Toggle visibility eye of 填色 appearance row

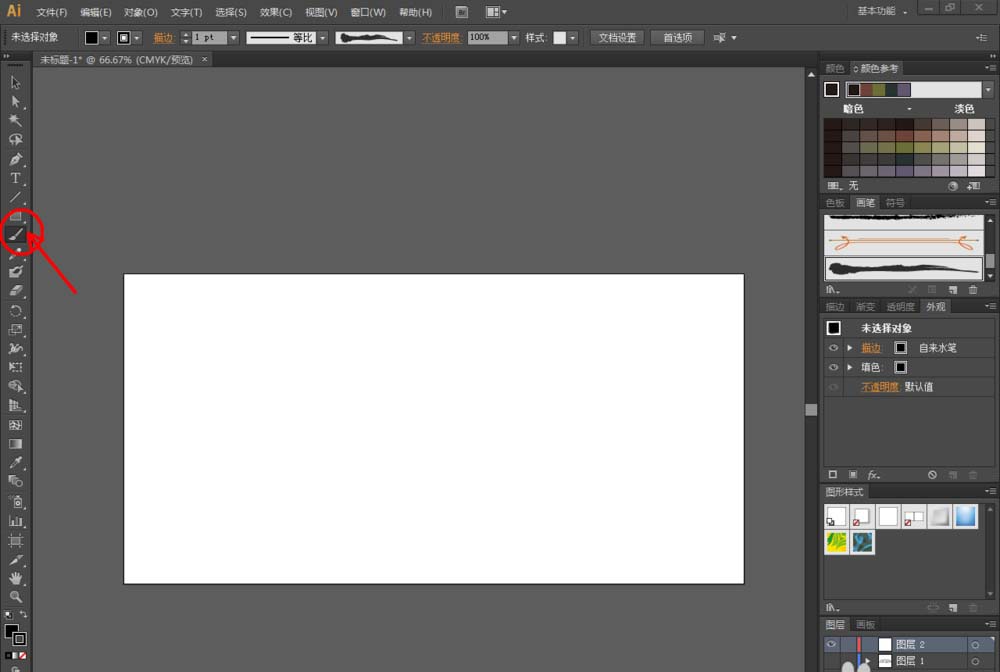pyautogui.click(x=833, y=367)
